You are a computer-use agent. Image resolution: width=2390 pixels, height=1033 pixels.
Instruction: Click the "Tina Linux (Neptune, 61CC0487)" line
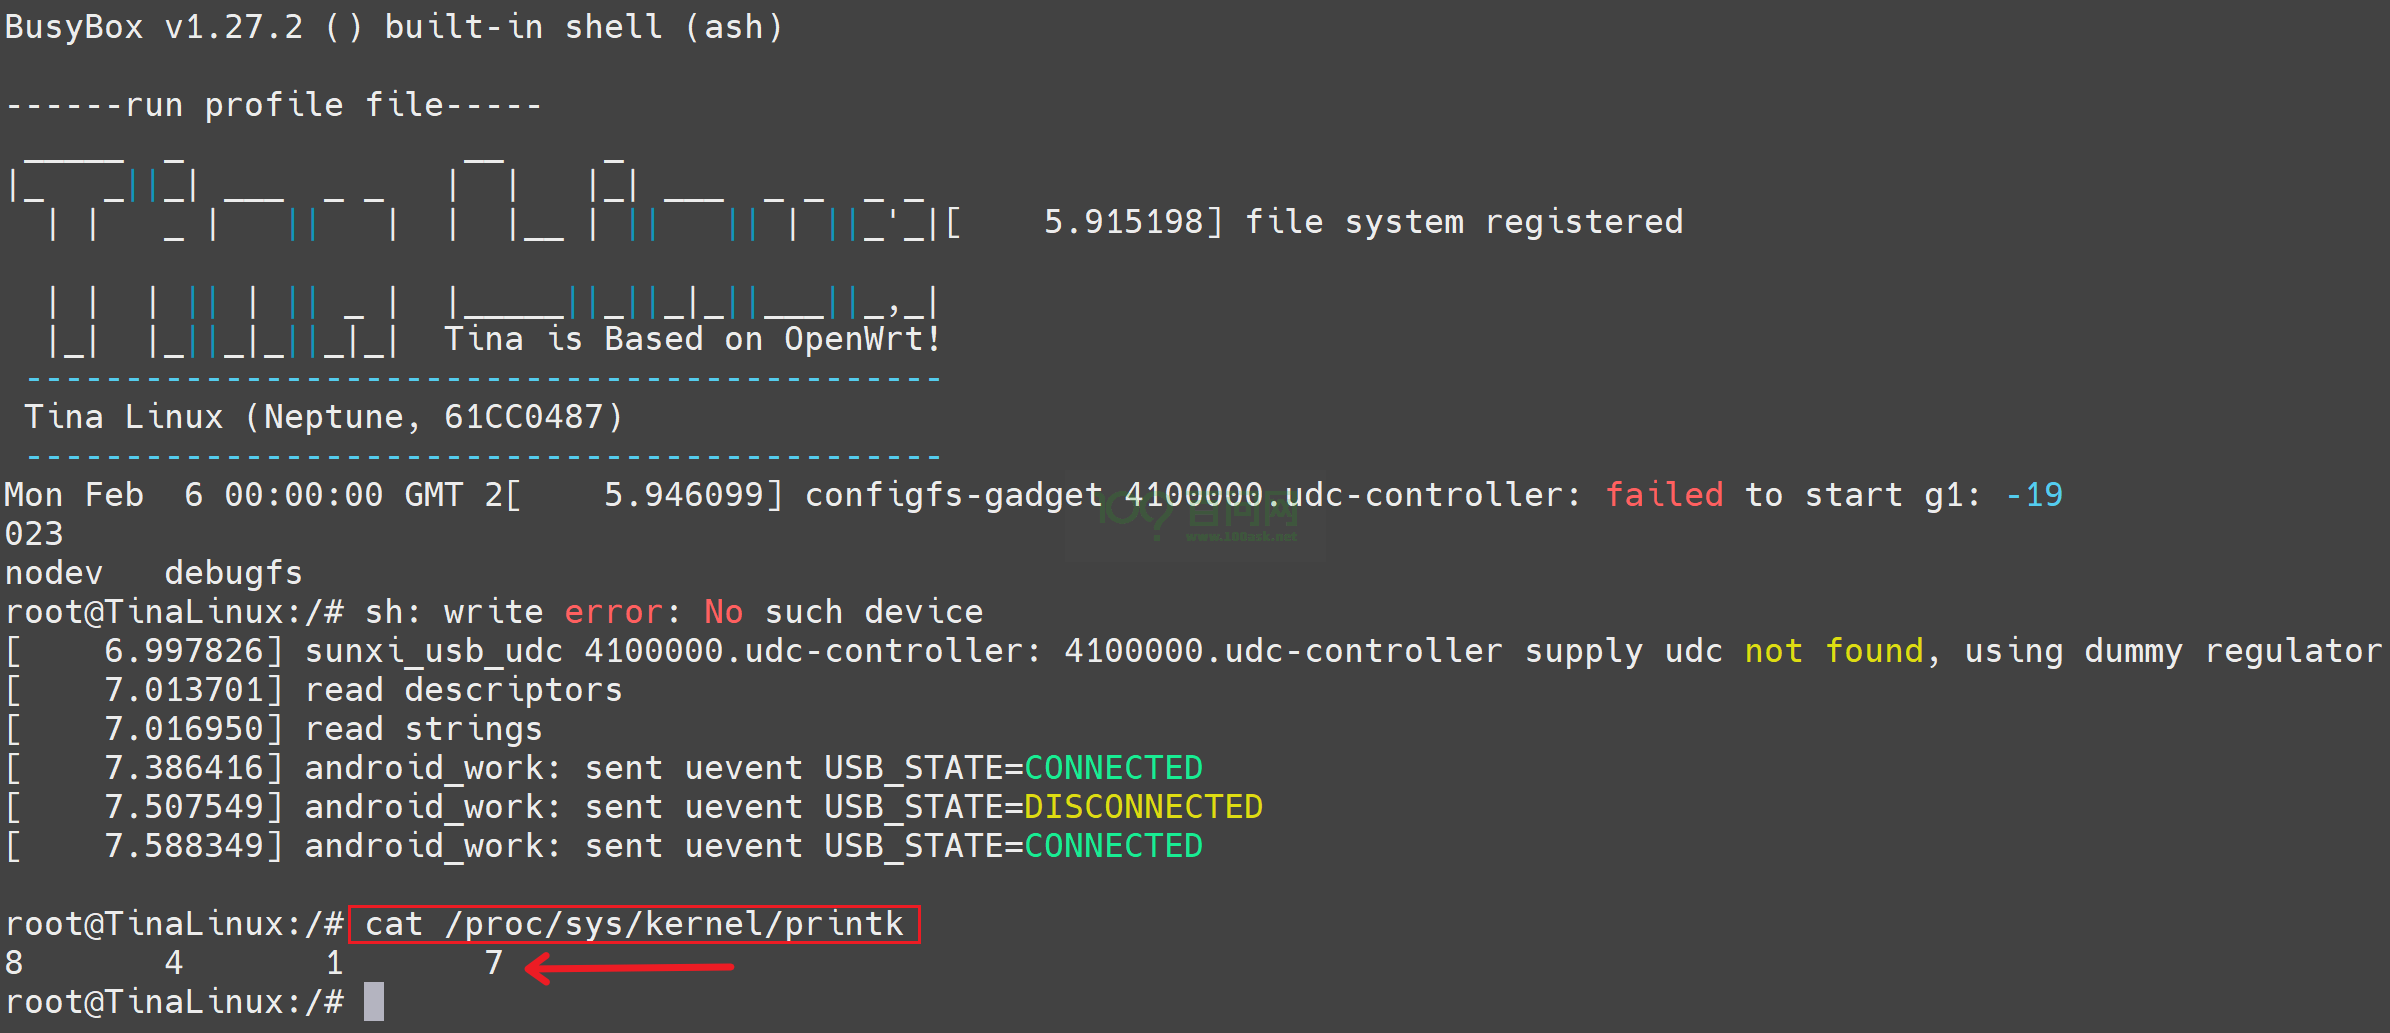(323, 417)
